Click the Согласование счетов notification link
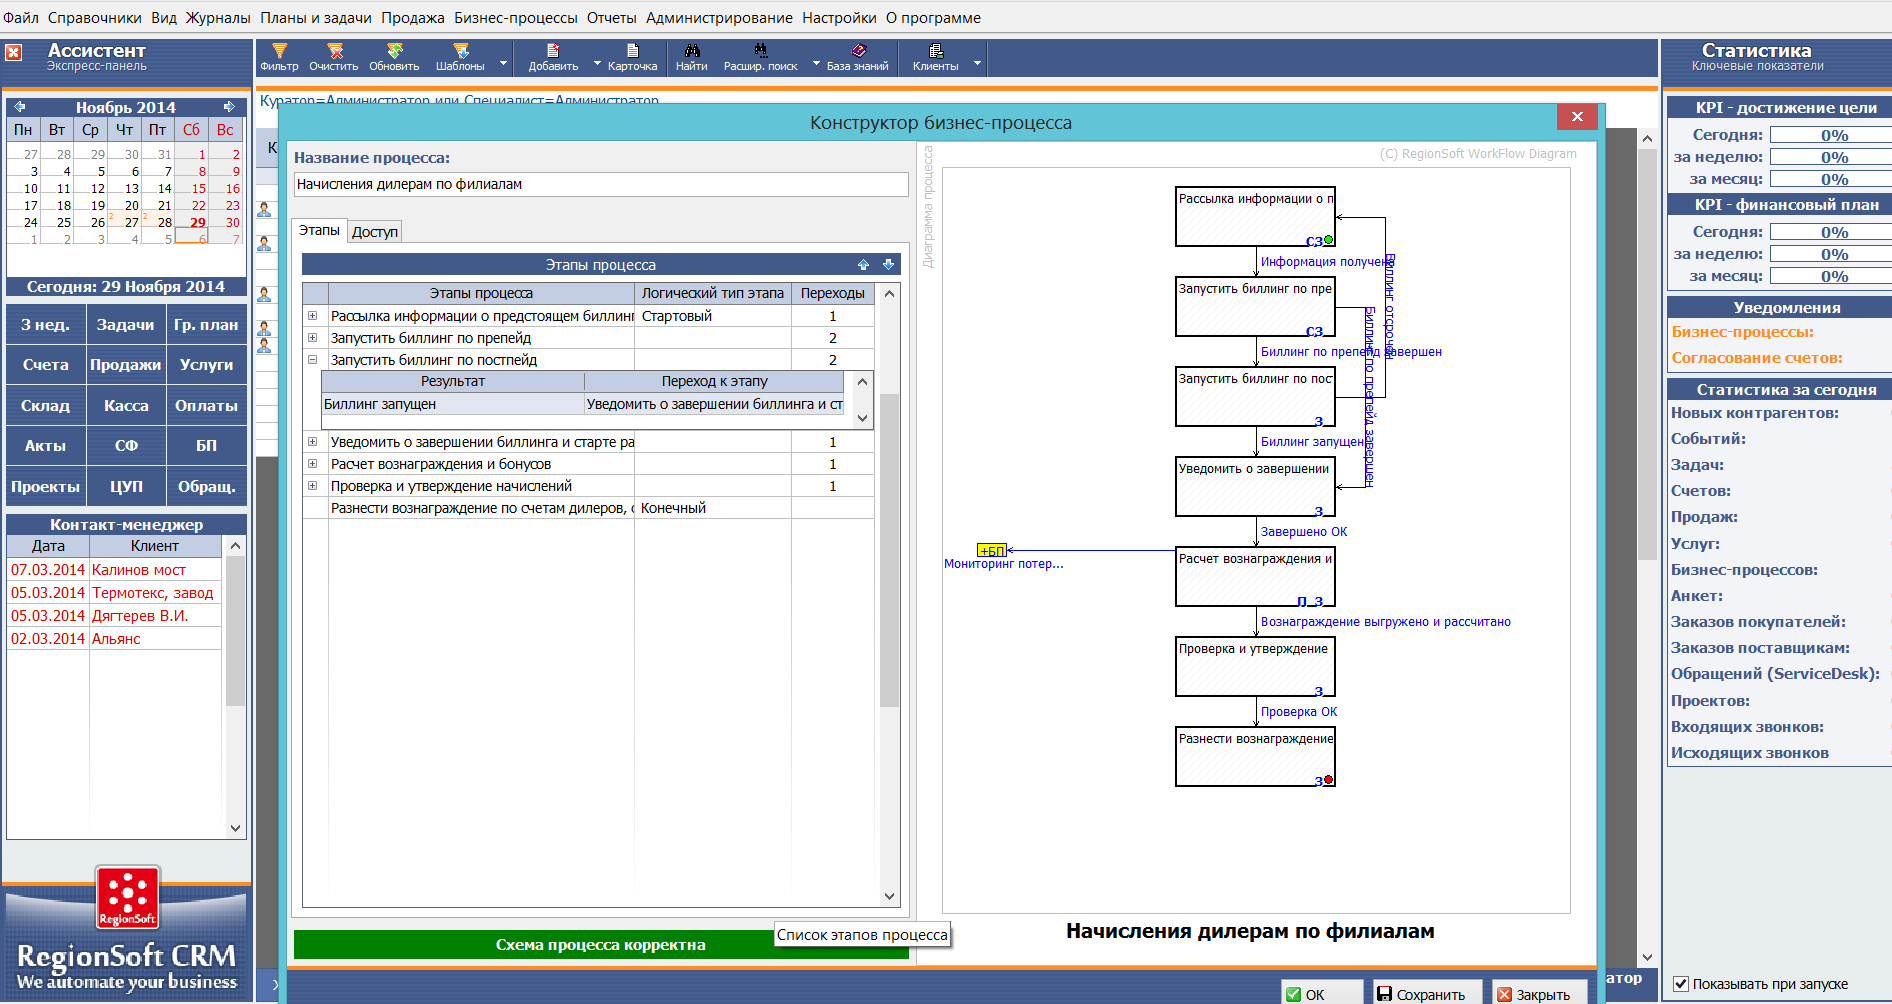 coord(1756,358)
